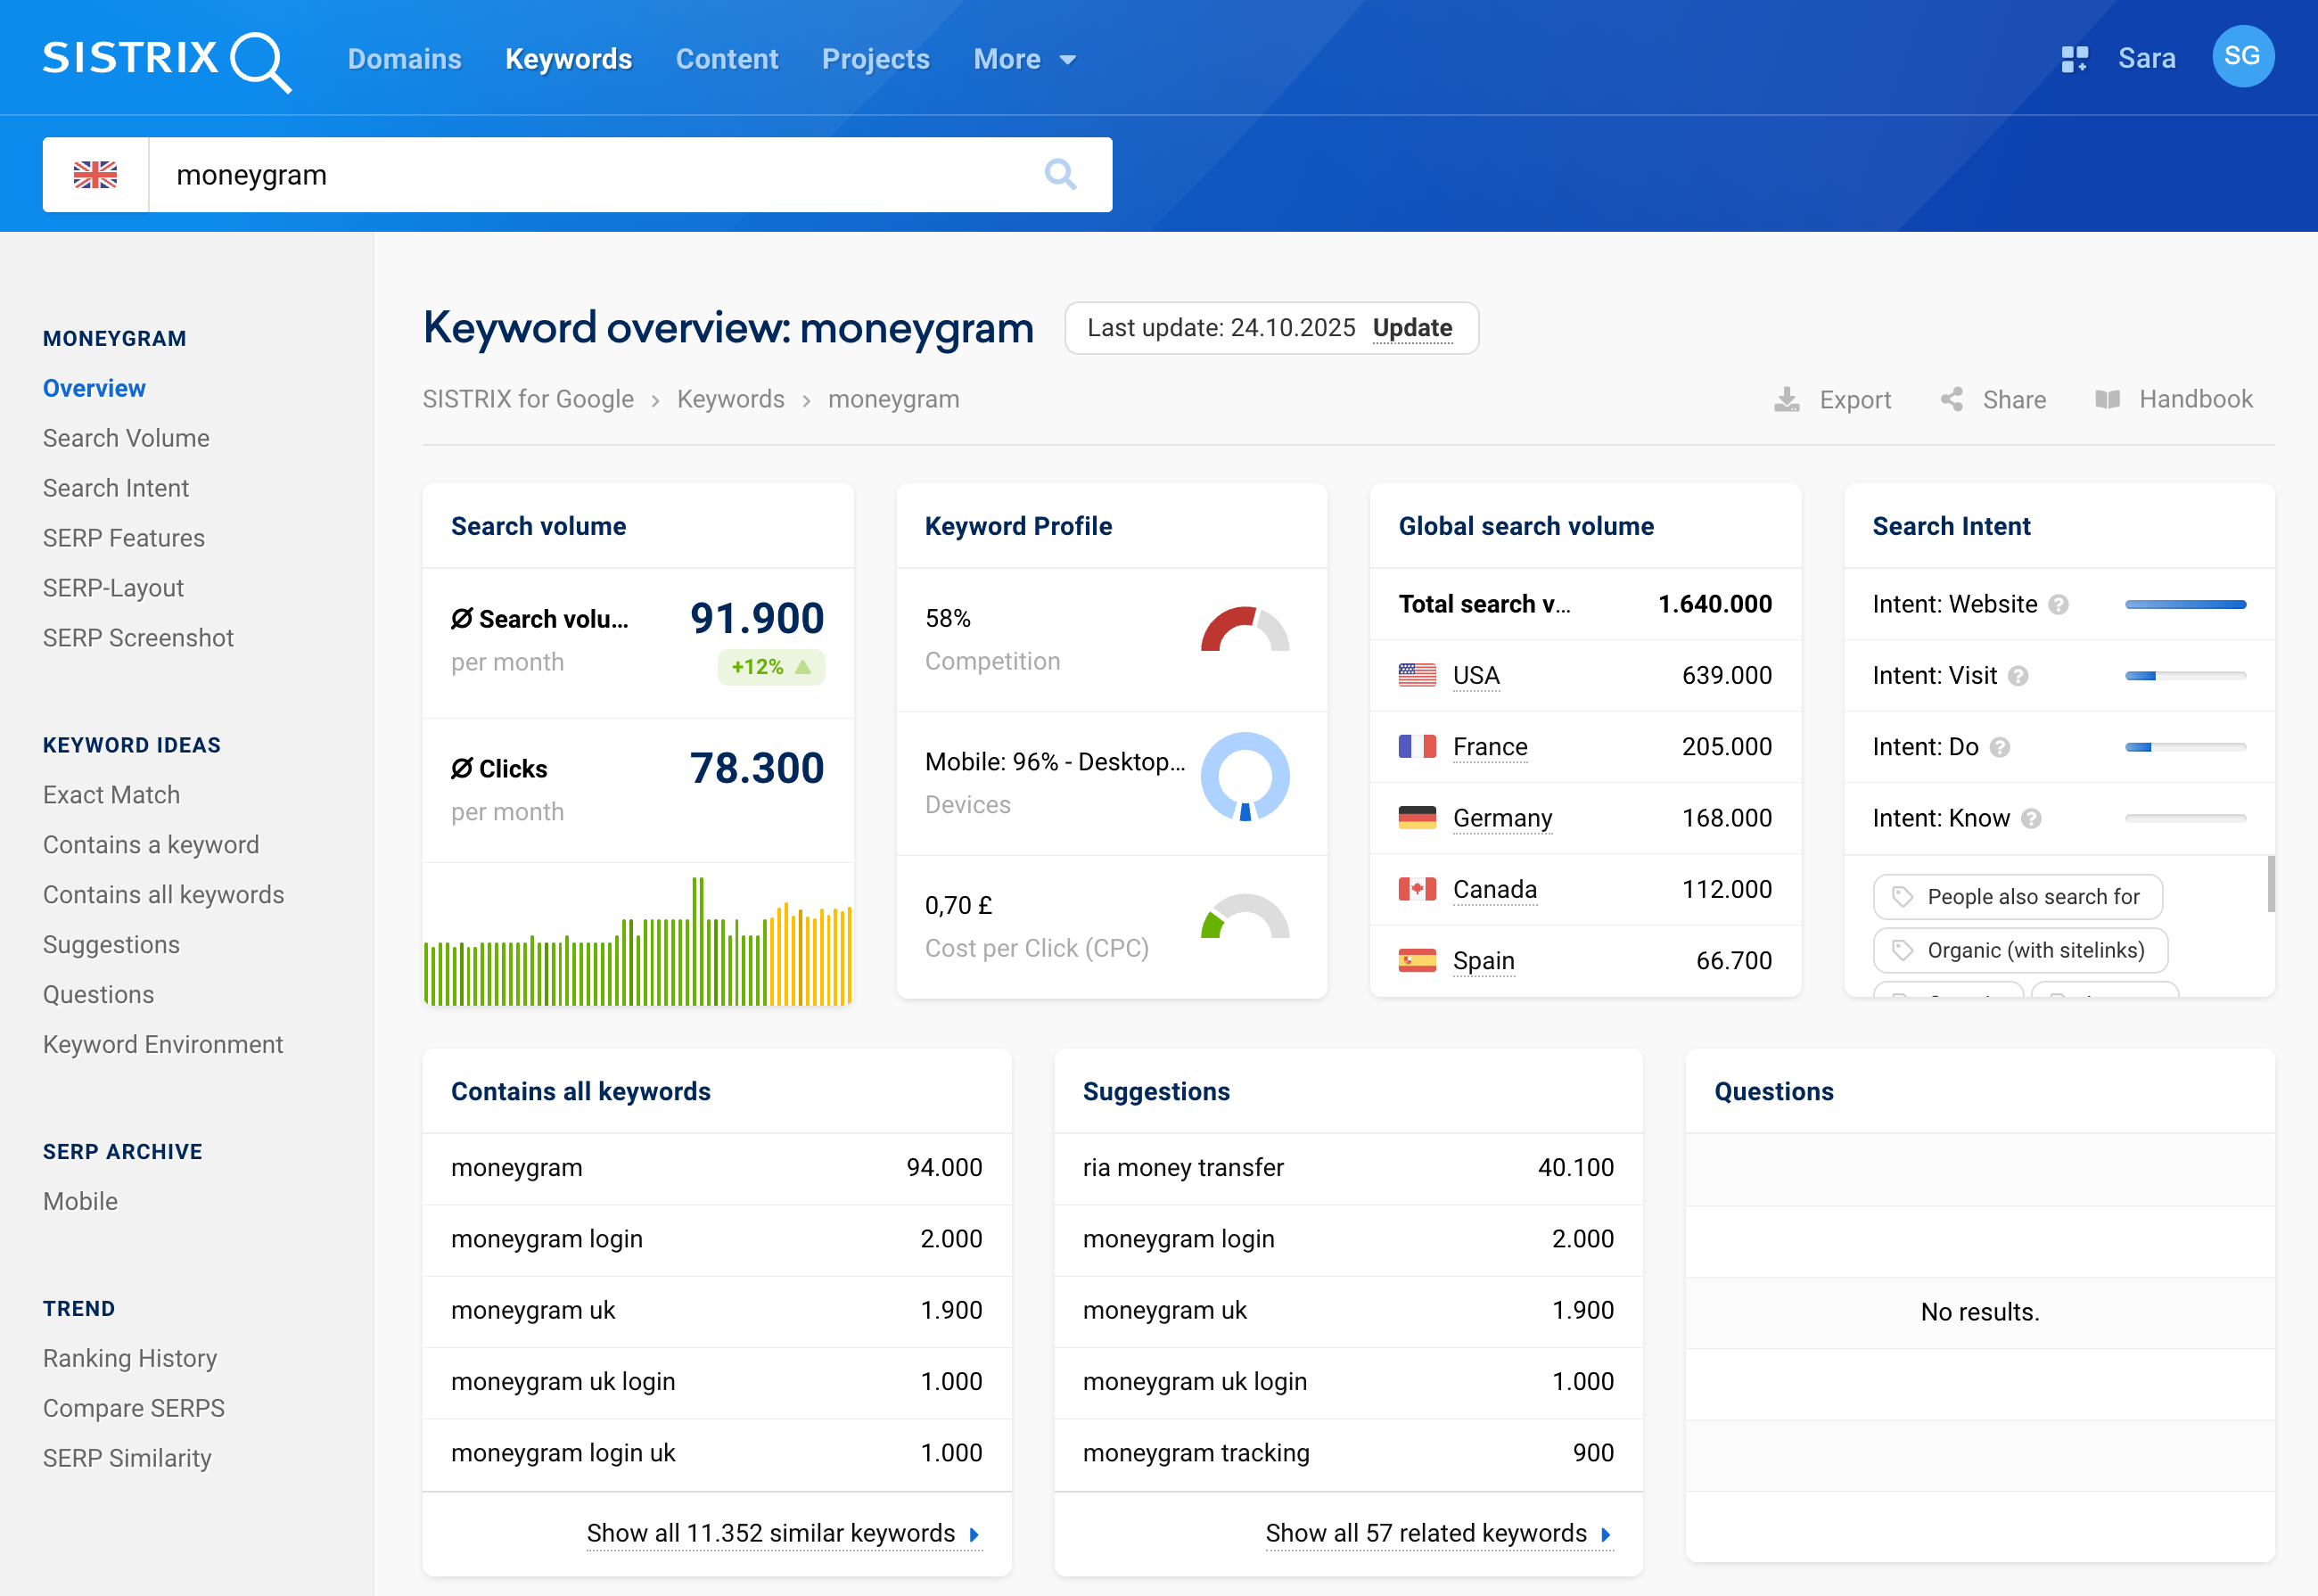The image size is (2318, 1596).
Task: Search for the keyword using the magnifier icon
Action: tap(1062, 174)
